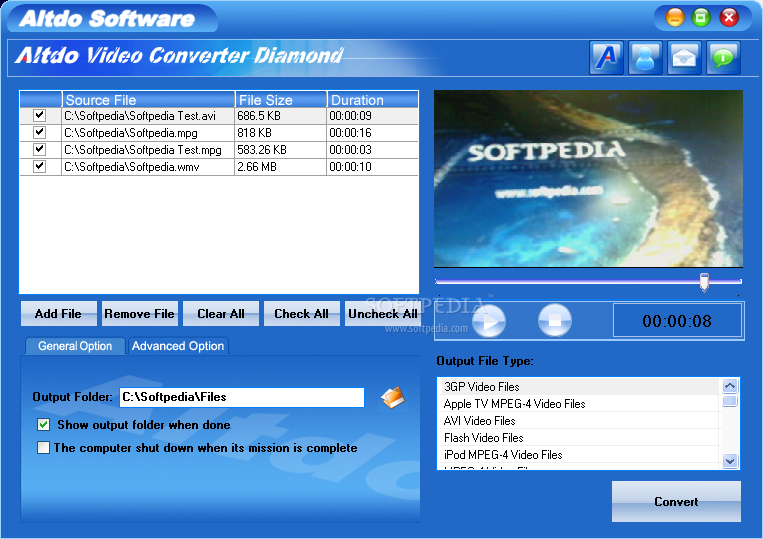Select row C:\Softpedia\Softpedia Test.mpg
Image resolution: width=763 pixels, height=539 pixels.
point(219,150)
